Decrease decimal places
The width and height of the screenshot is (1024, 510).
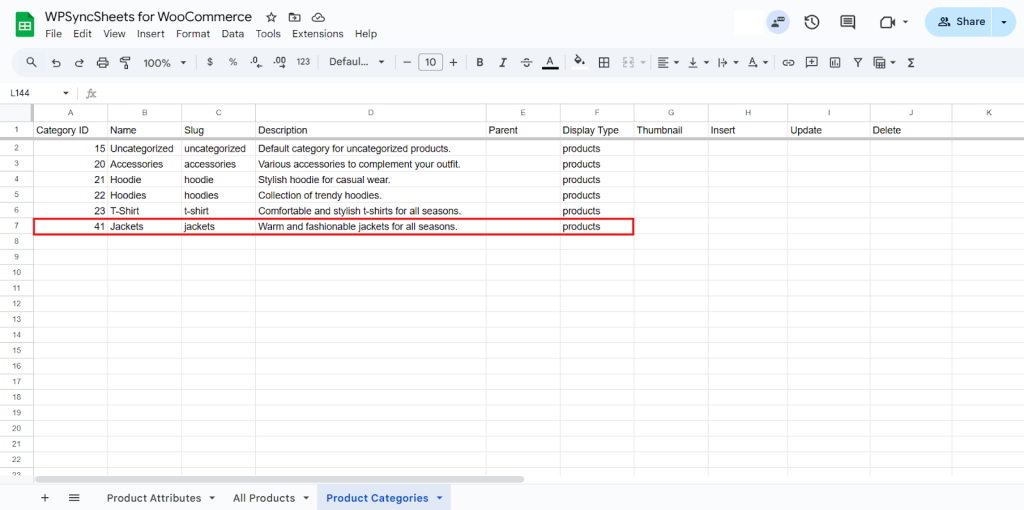[x=256, y=62]
